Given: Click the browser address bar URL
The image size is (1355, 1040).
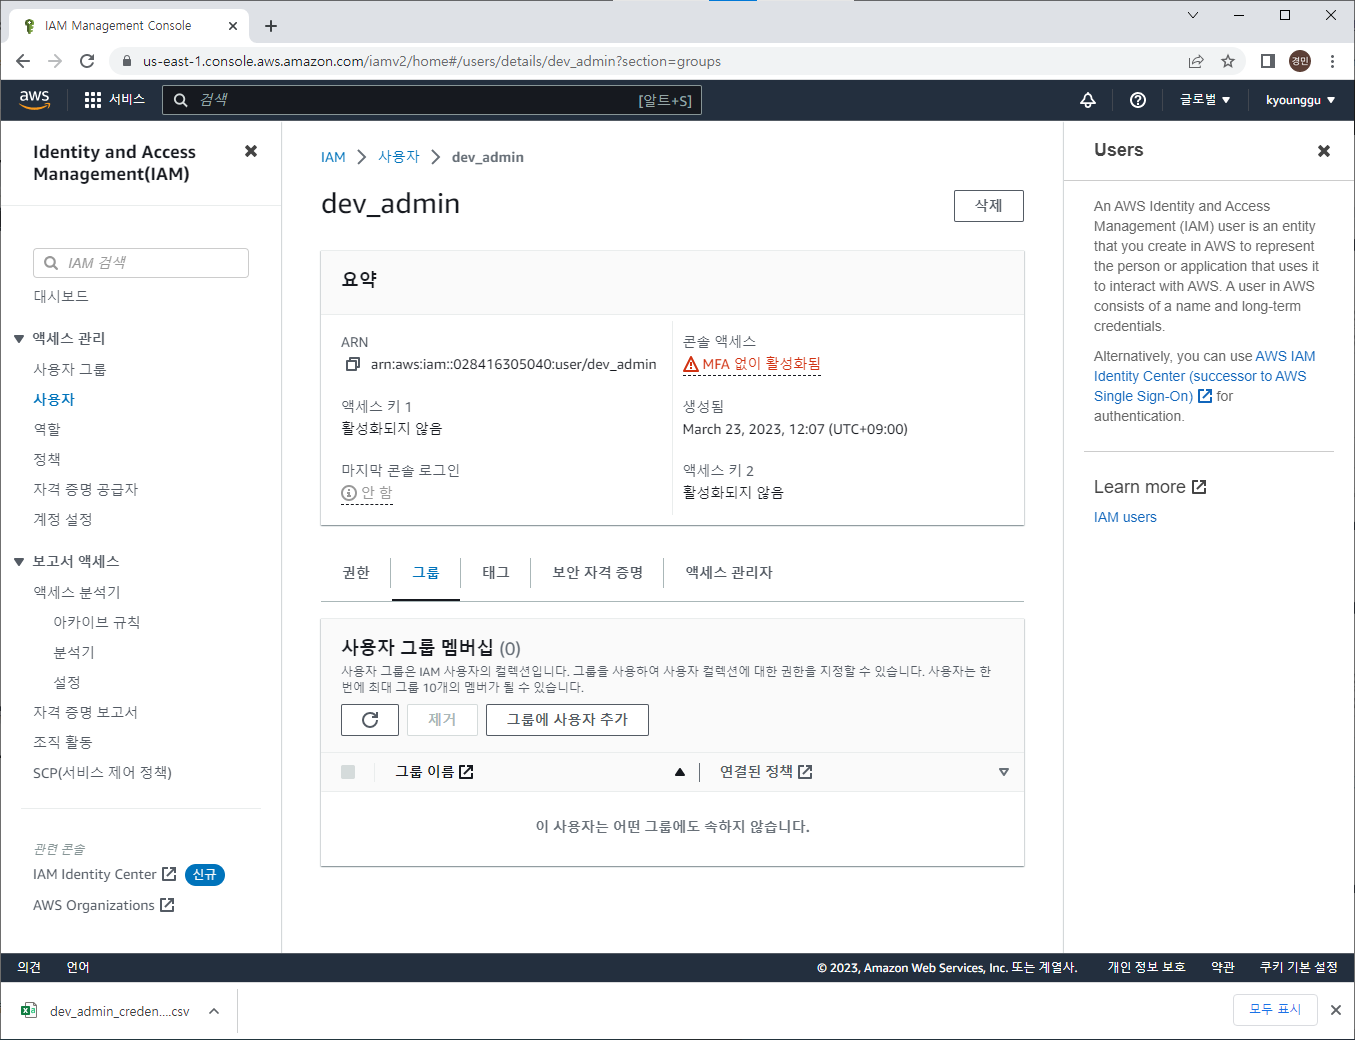Looking at the screenshot, I should pos(431,61).
